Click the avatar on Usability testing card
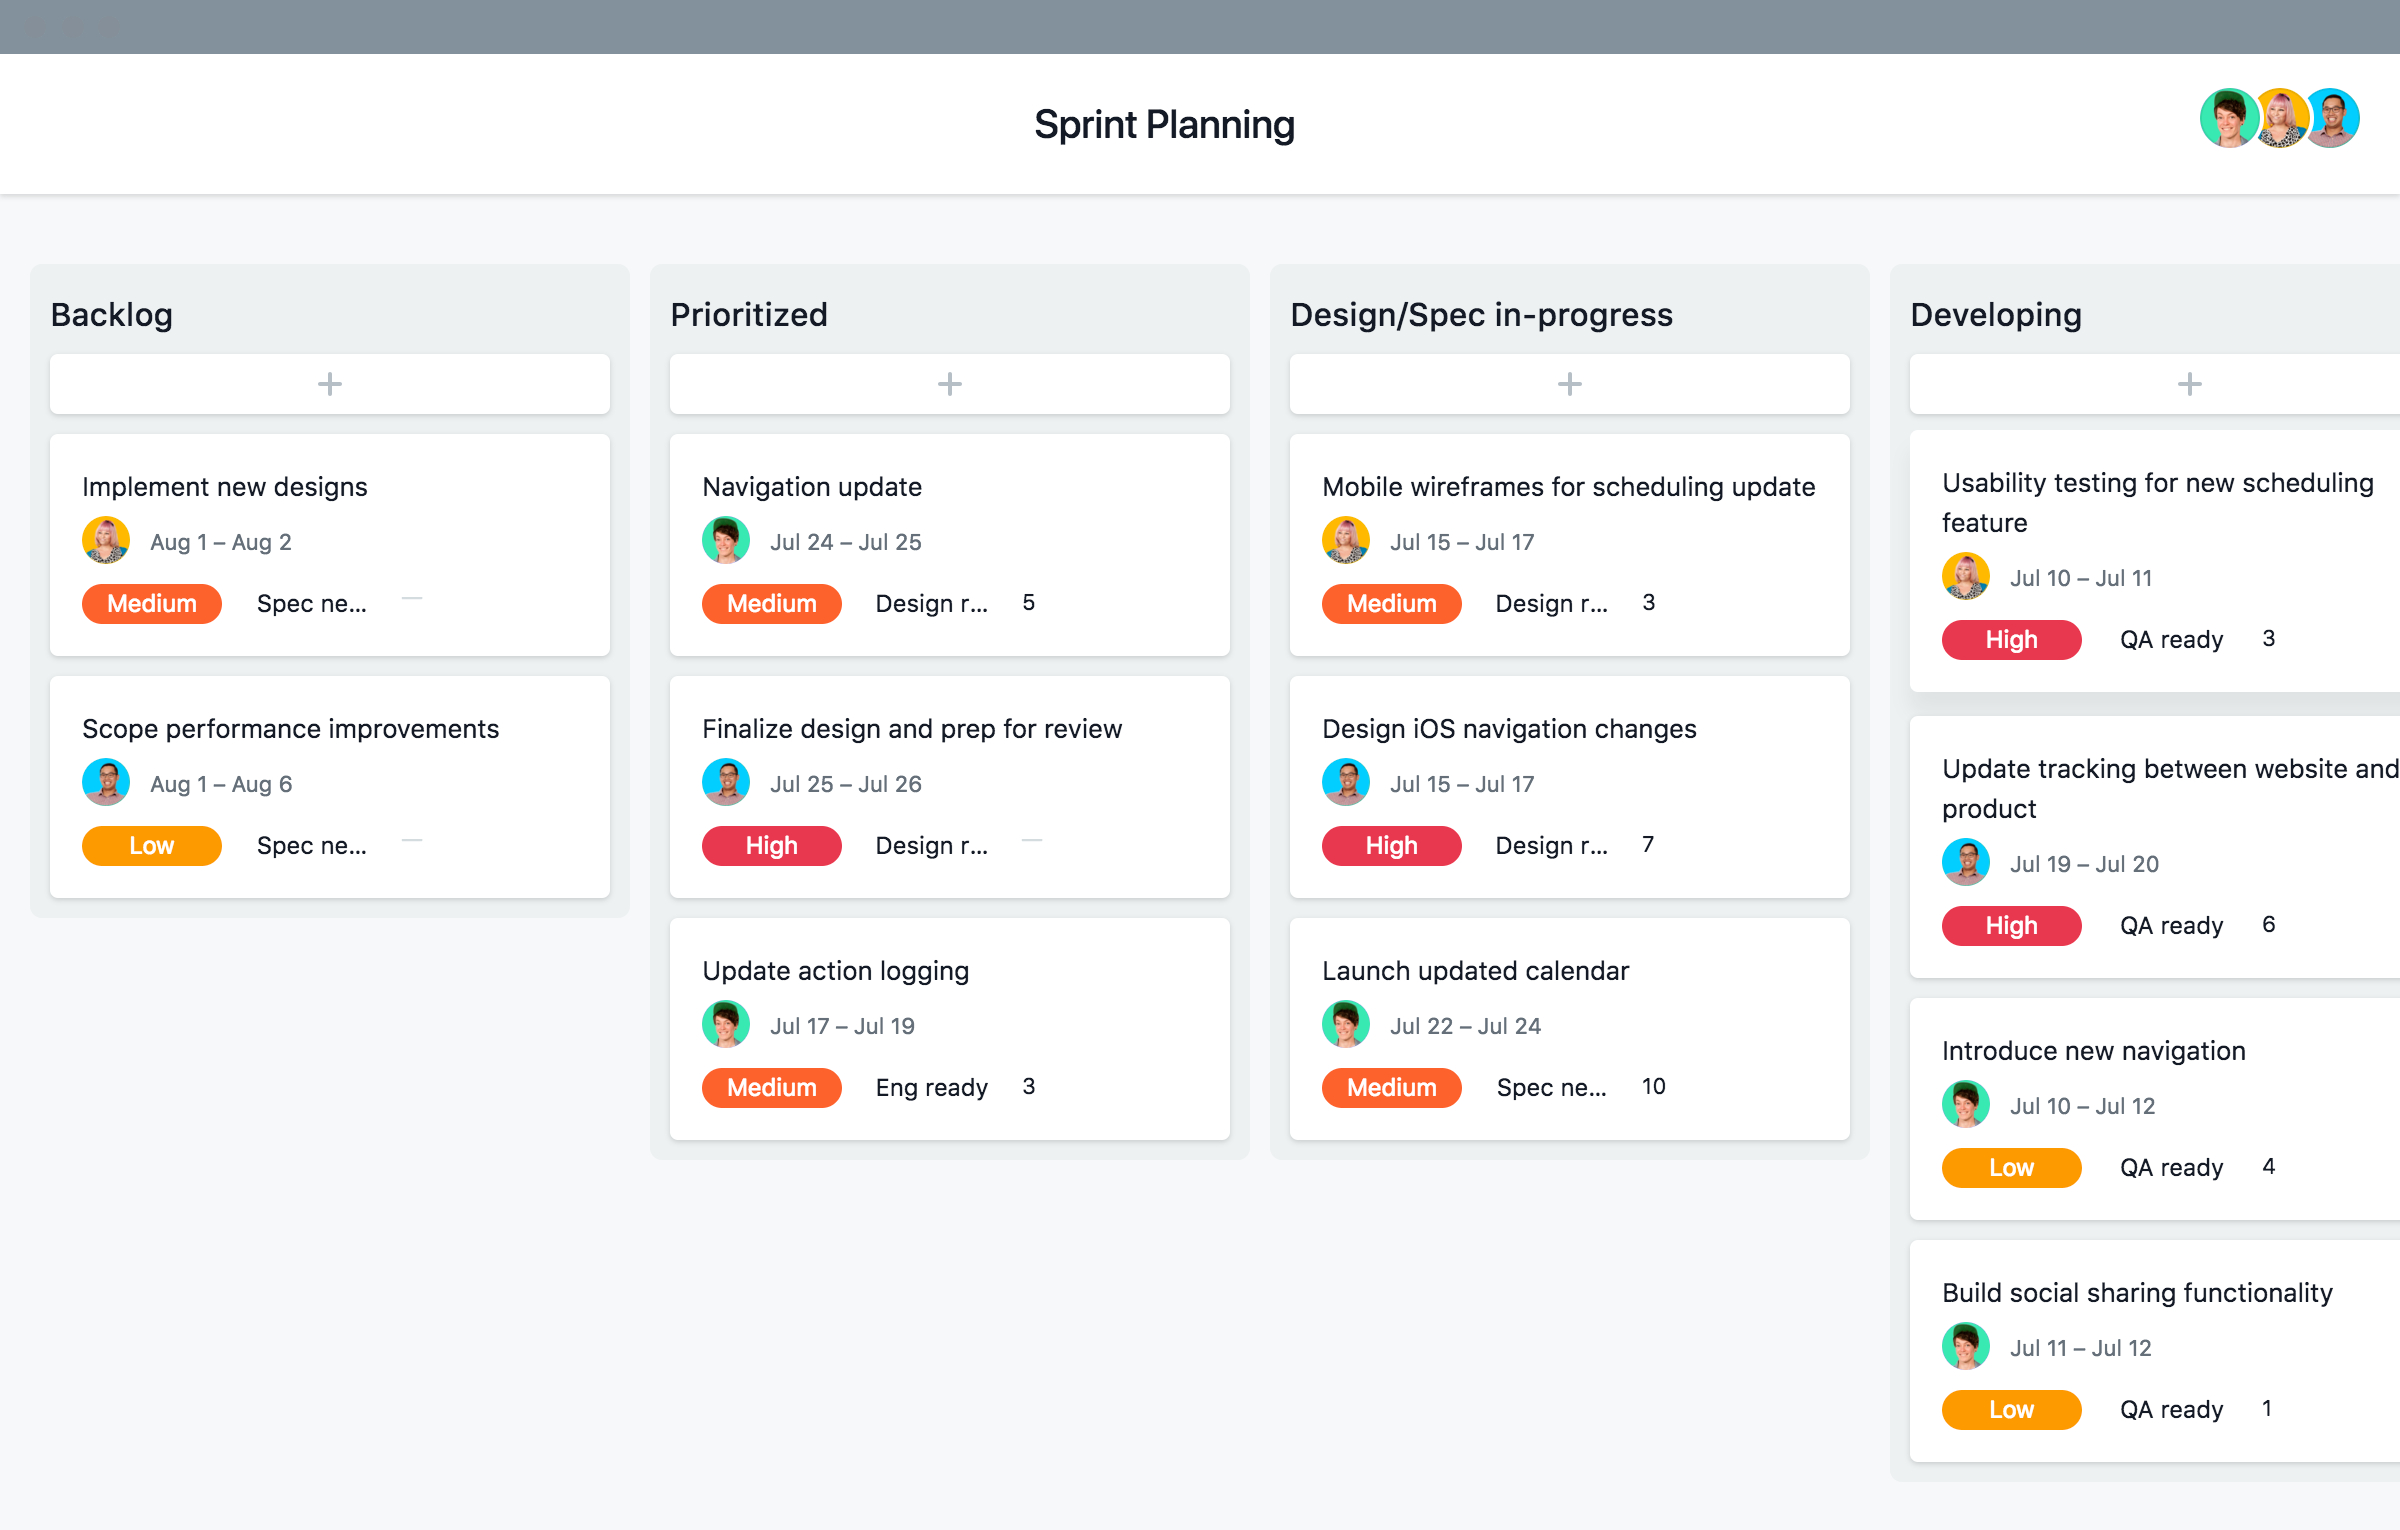 1964,579
